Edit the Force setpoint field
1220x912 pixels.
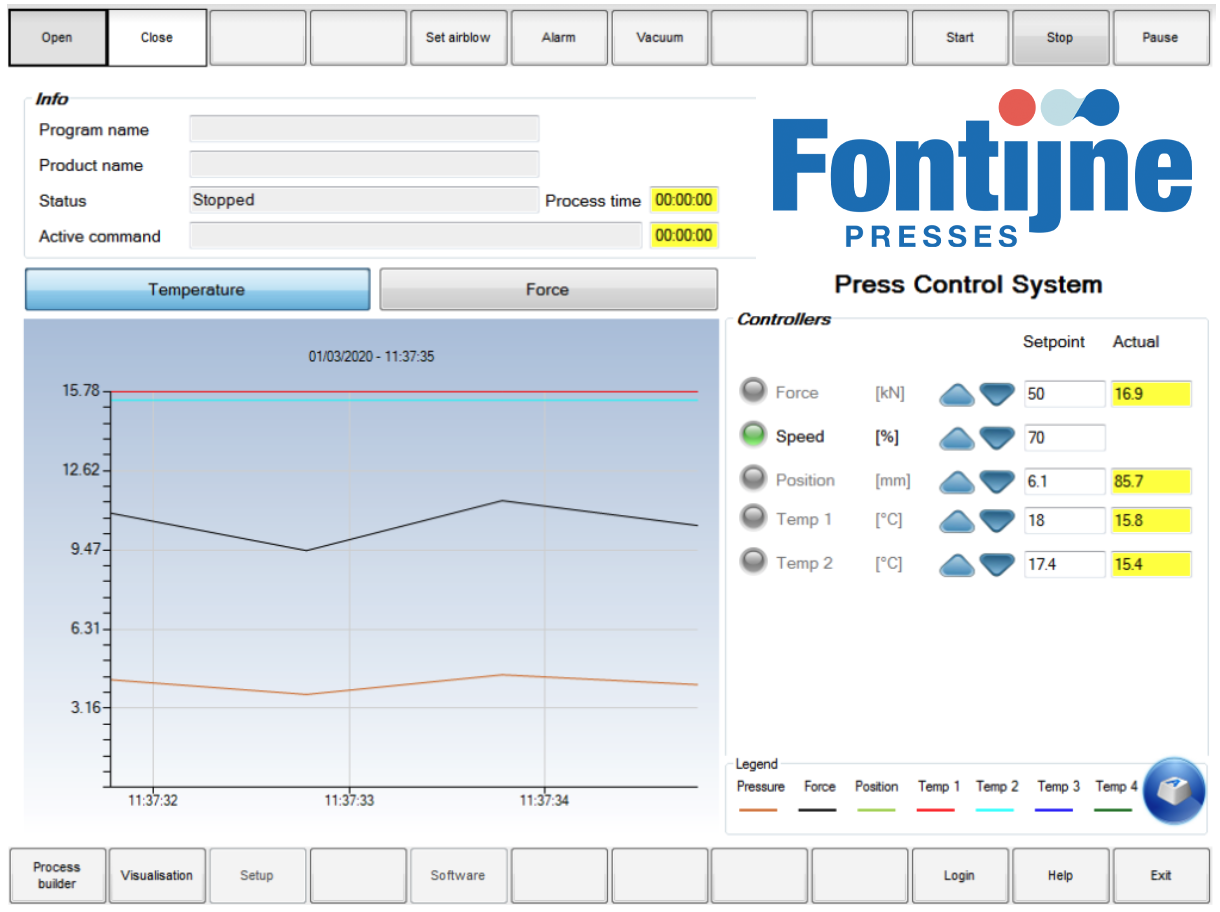1065,394
